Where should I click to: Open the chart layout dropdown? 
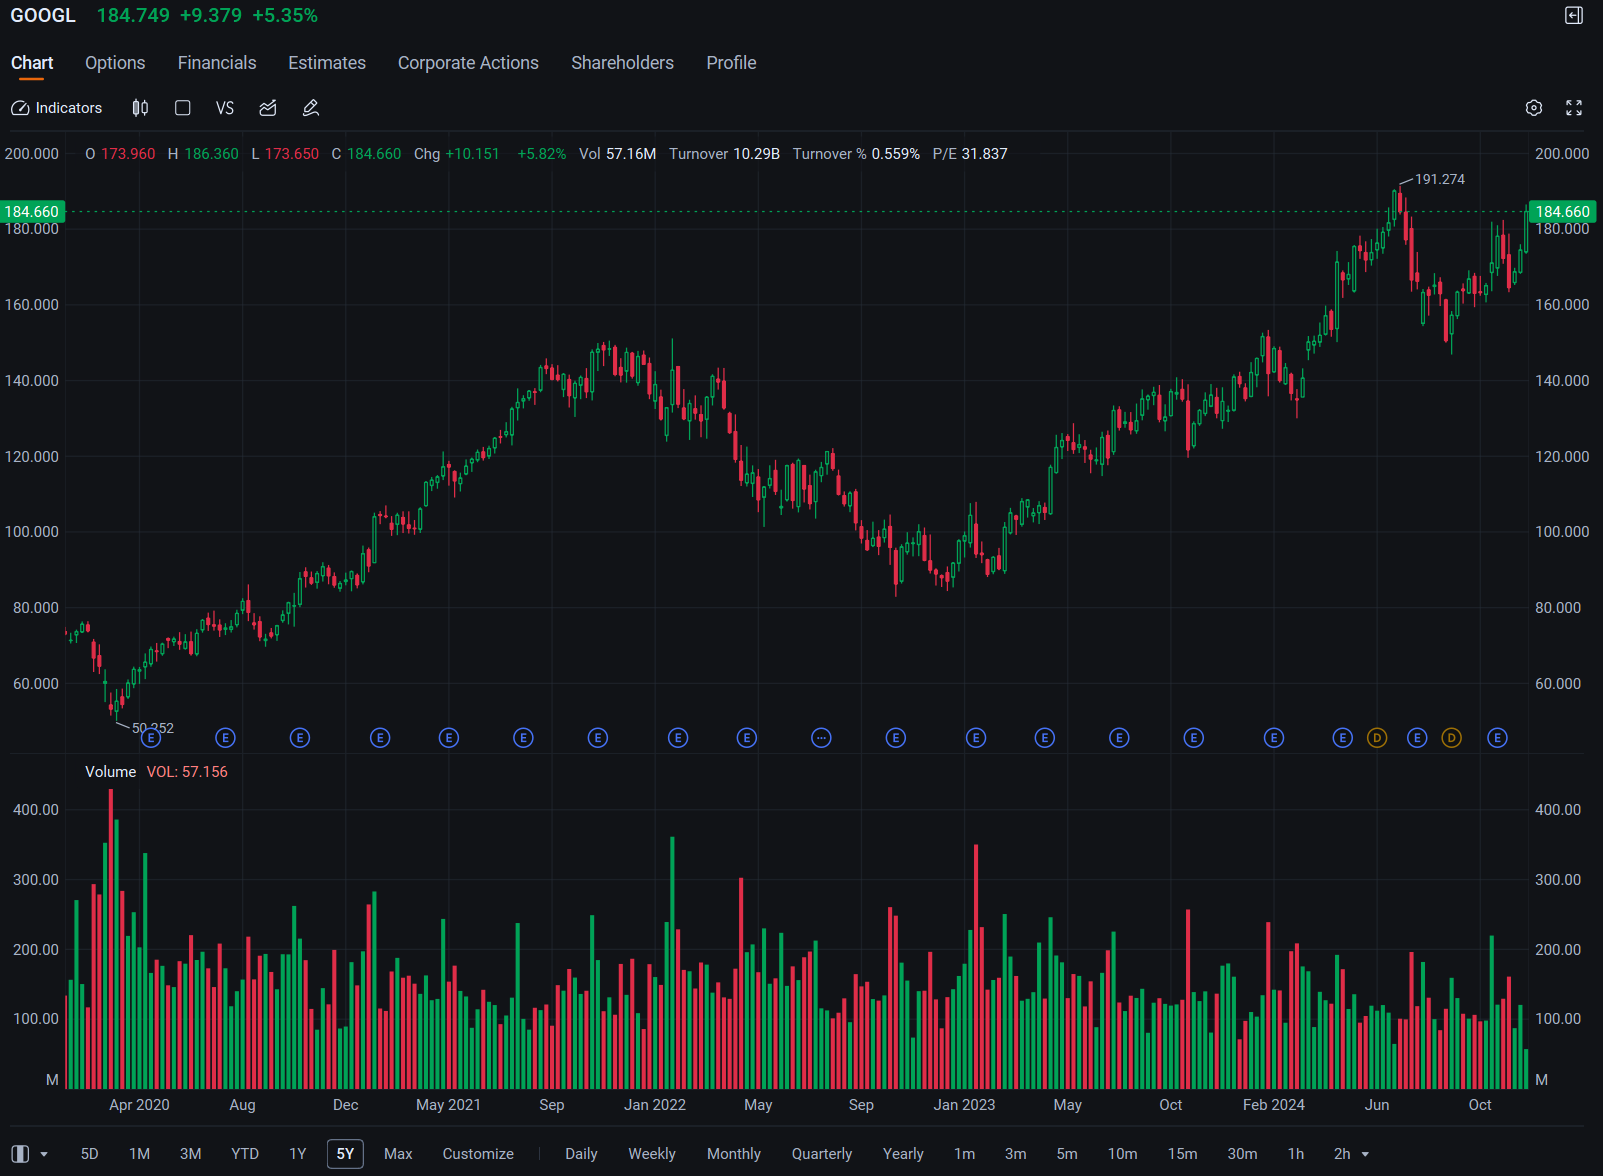pyautogui.click(x=29, y=1154)
